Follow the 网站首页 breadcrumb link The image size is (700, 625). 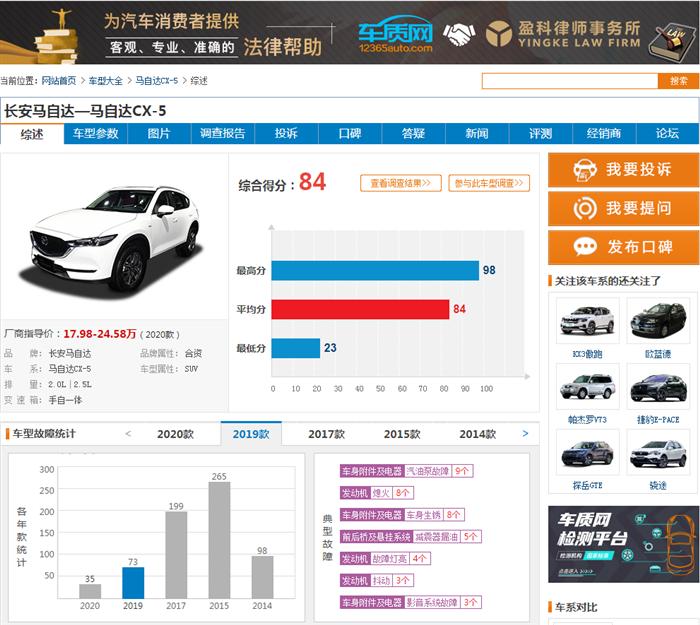[58, 81]
